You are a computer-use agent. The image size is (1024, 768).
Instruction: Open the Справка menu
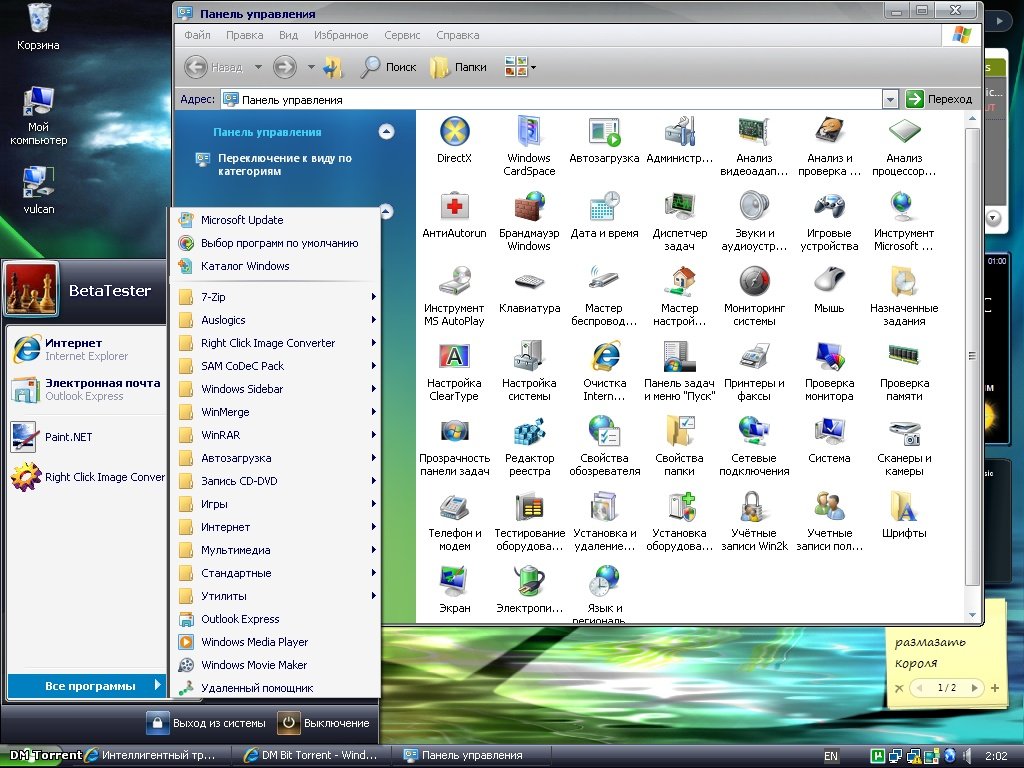[457, 35]
